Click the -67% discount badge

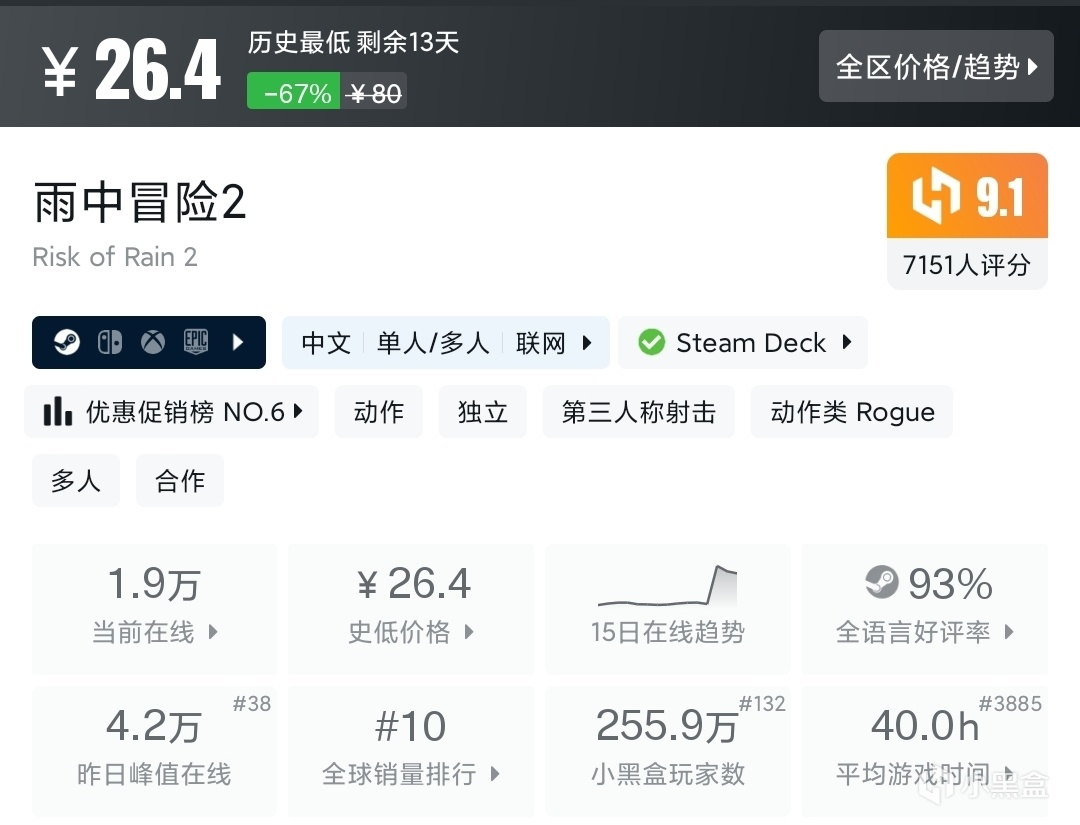(x=294, y=93)
